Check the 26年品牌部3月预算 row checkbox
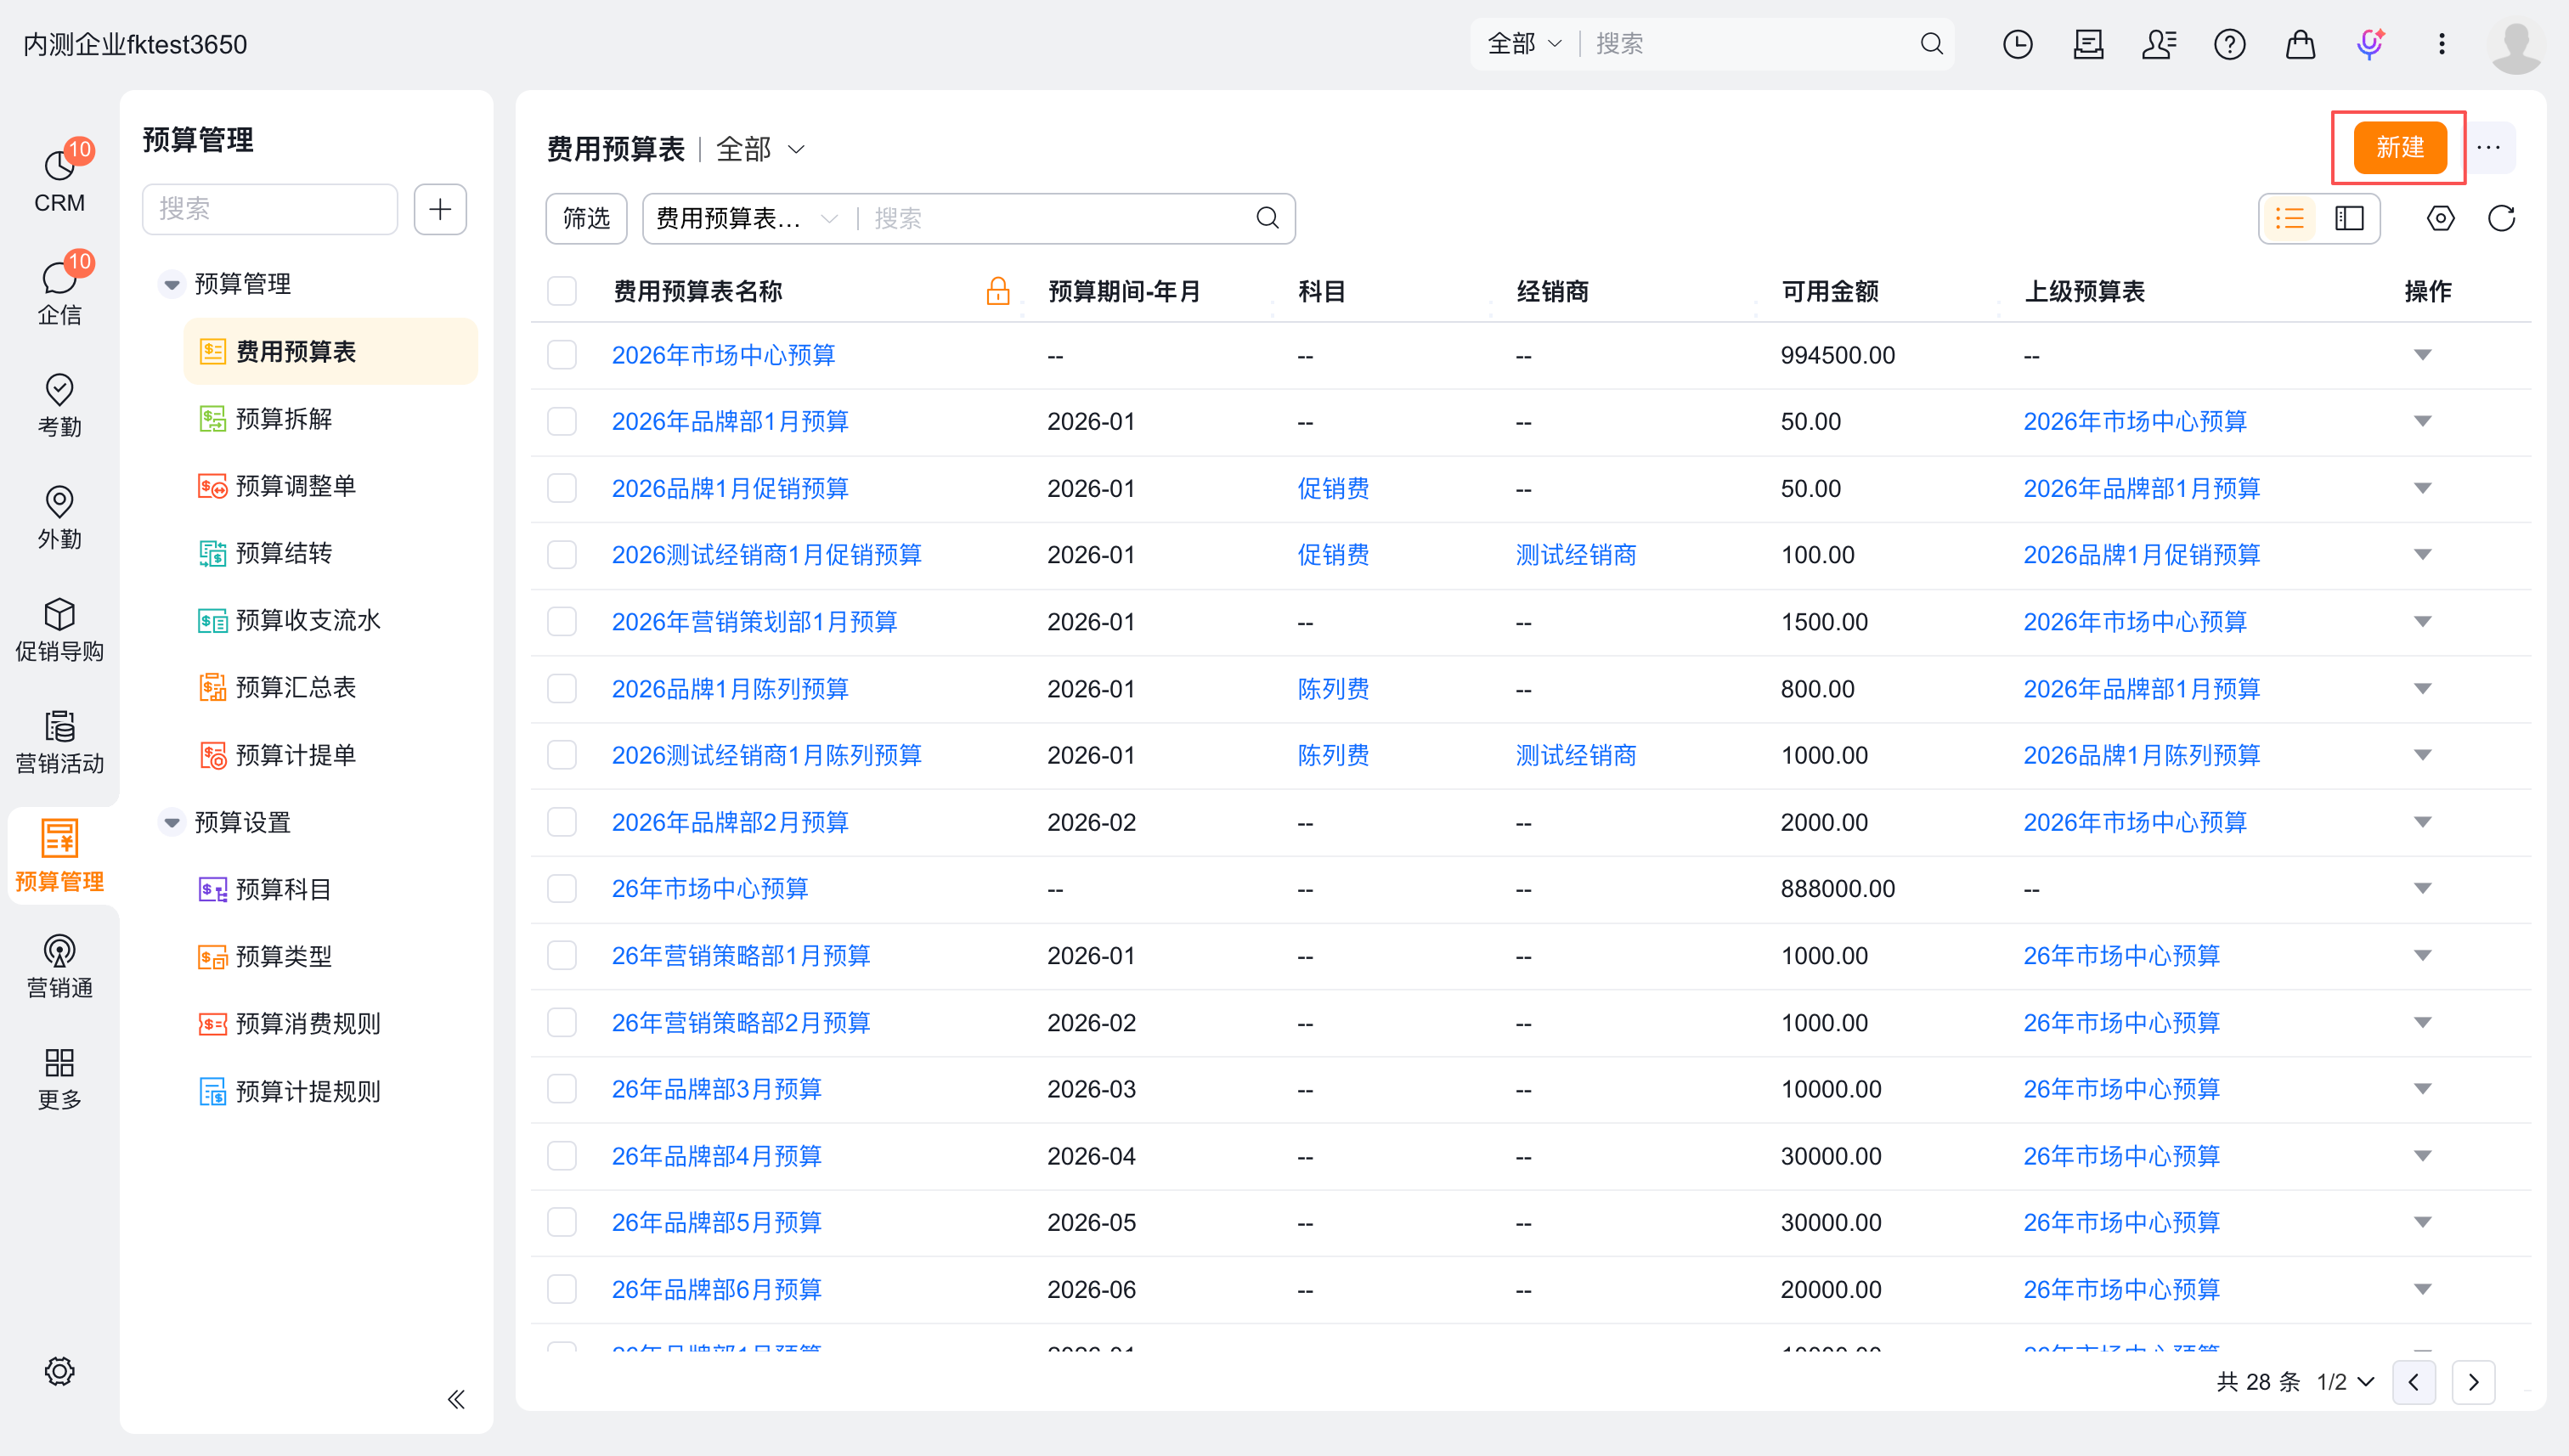Viewport: 2569px width, 1456px height. 562,1088
